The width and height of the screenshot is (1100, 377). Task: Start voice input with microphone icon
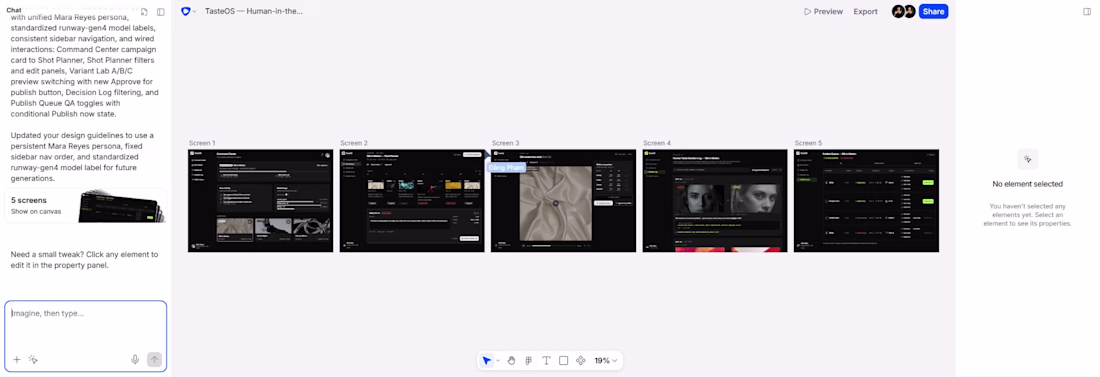(x=135, y=359)
